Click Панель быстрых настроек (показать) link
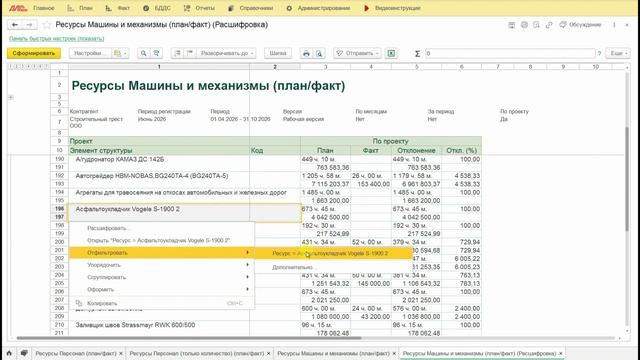This screenshot has height=360, width=640. (57, 39)
